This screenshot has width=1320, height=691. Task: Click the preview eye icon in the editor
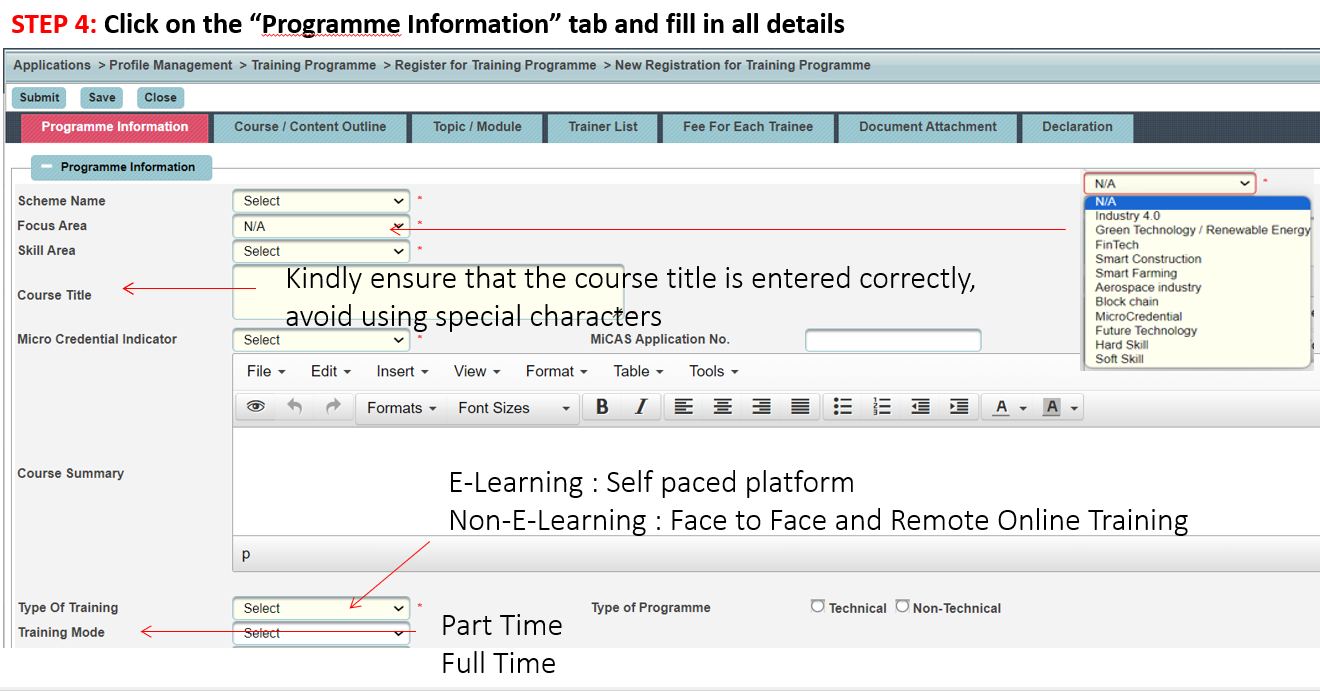pyautogui.click(x=256, y=407)
